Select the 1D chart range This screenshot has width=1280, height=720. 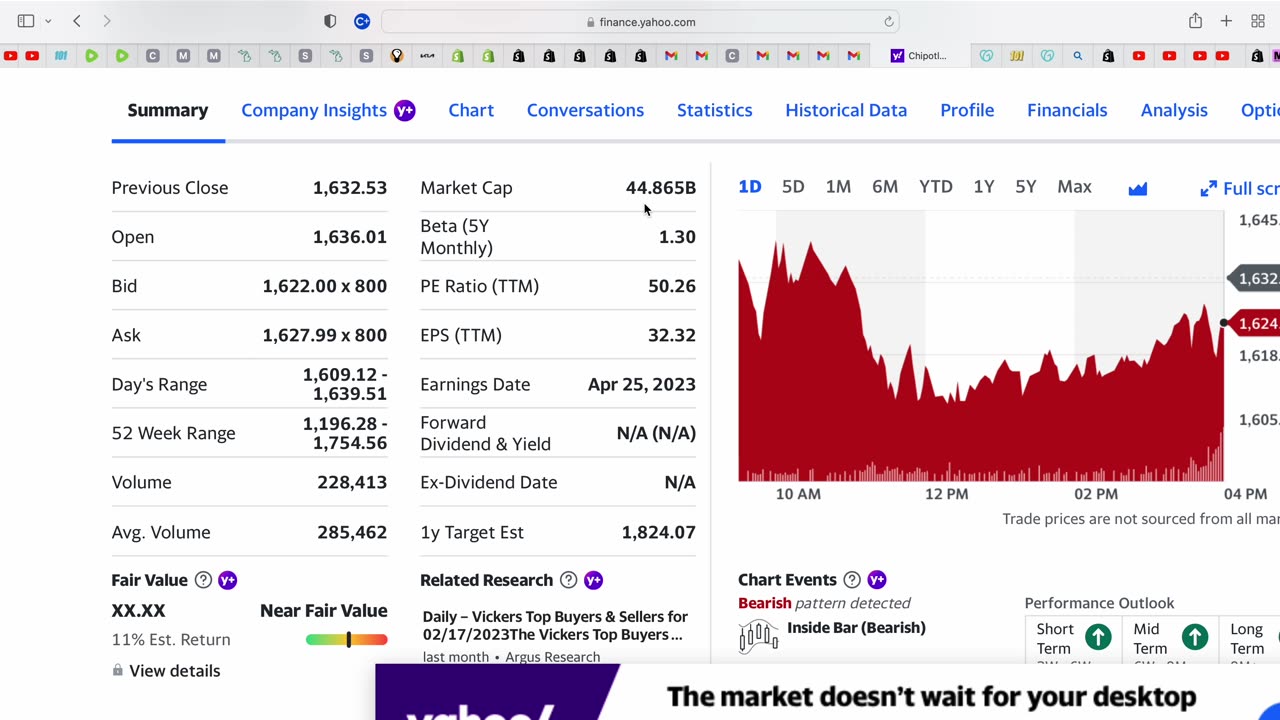(750, 187)
